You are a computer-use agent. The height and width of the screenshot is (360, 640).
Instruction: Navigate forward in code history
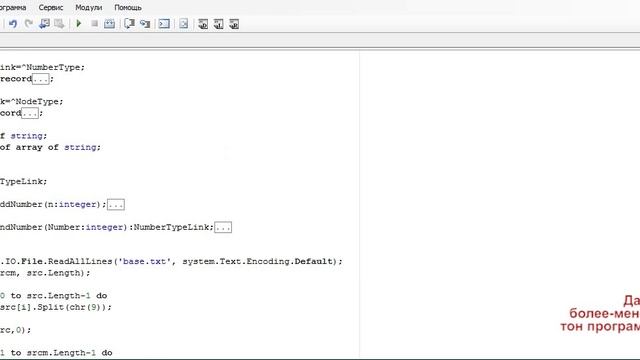pos(59,24)
